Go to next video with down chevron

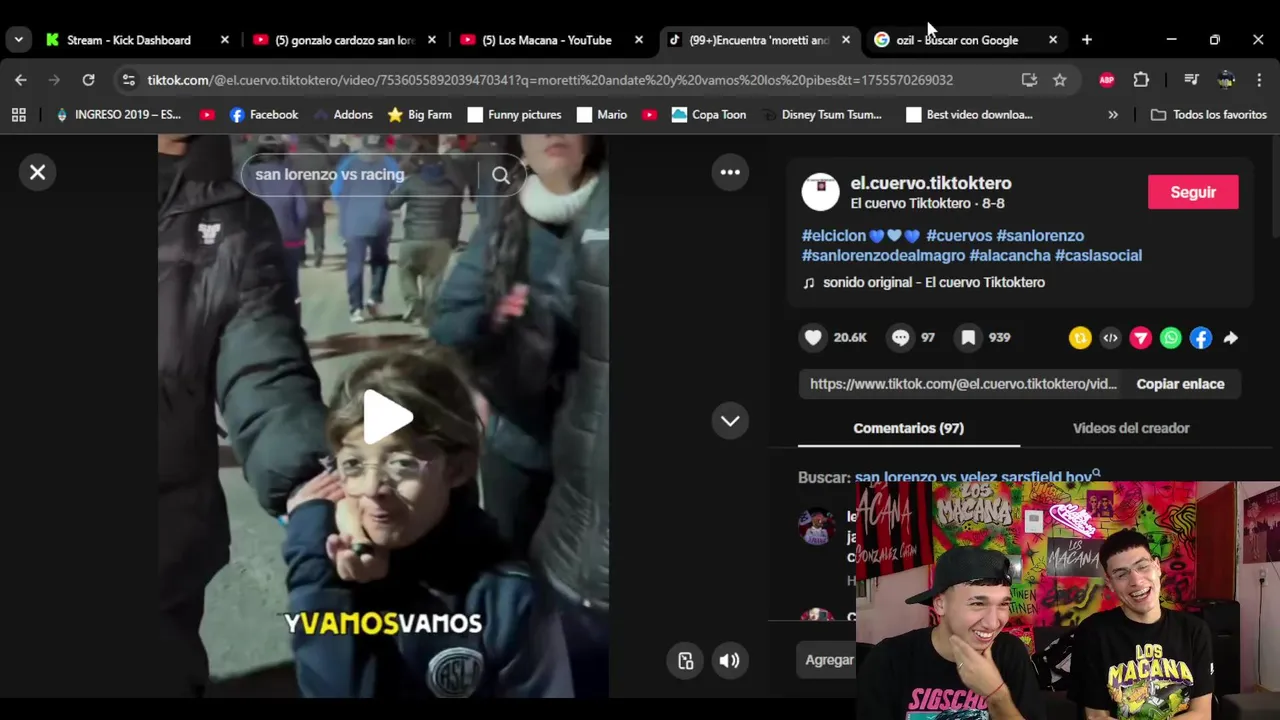tap(730, 421)
